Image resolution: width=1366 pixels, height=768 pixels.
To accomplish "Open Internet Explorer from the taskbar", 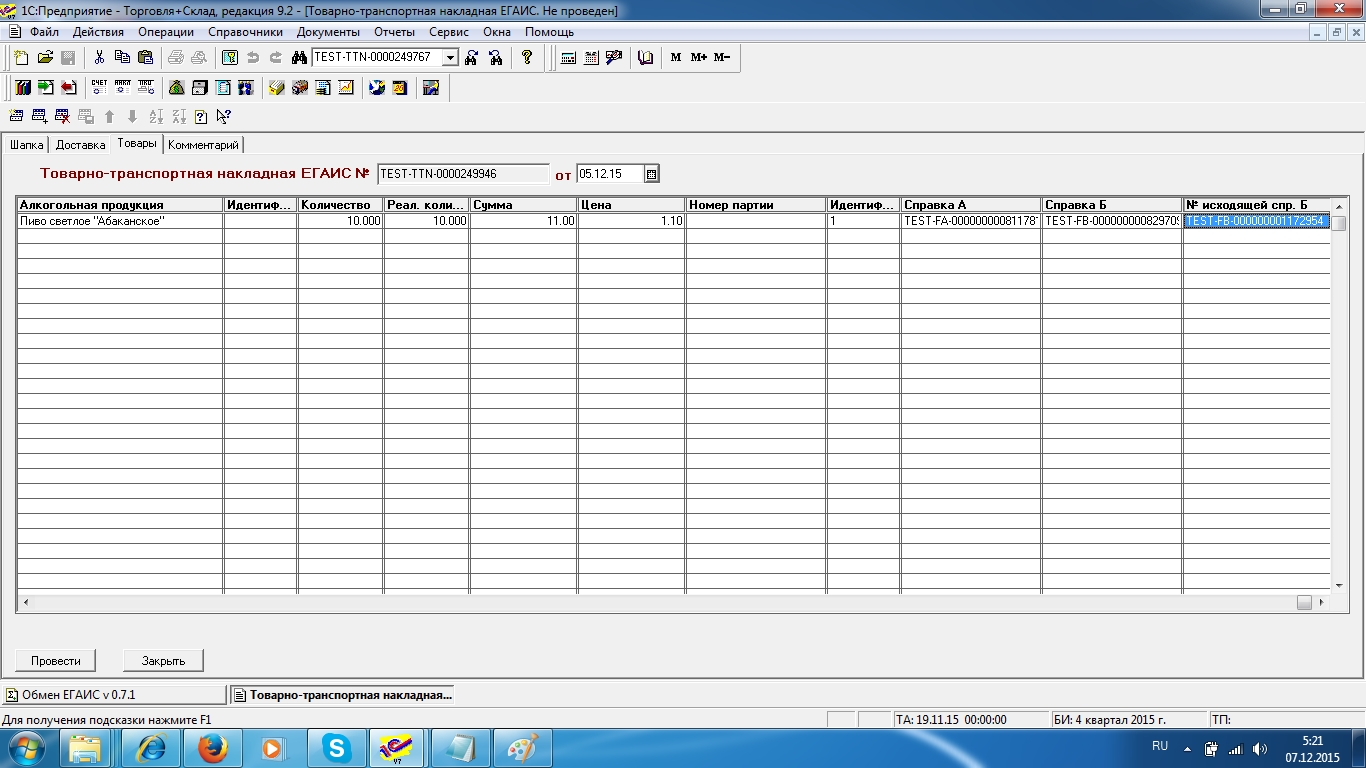I will [x=151, y=748].
